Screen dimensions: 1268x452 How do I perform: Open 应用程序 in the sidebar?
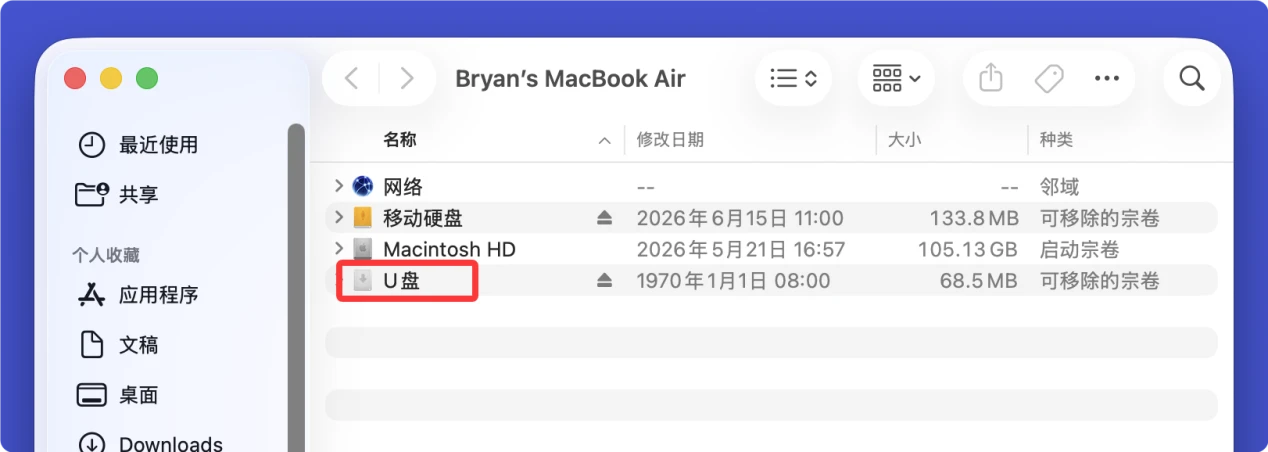pyautogui.click(x=138, y=295)
